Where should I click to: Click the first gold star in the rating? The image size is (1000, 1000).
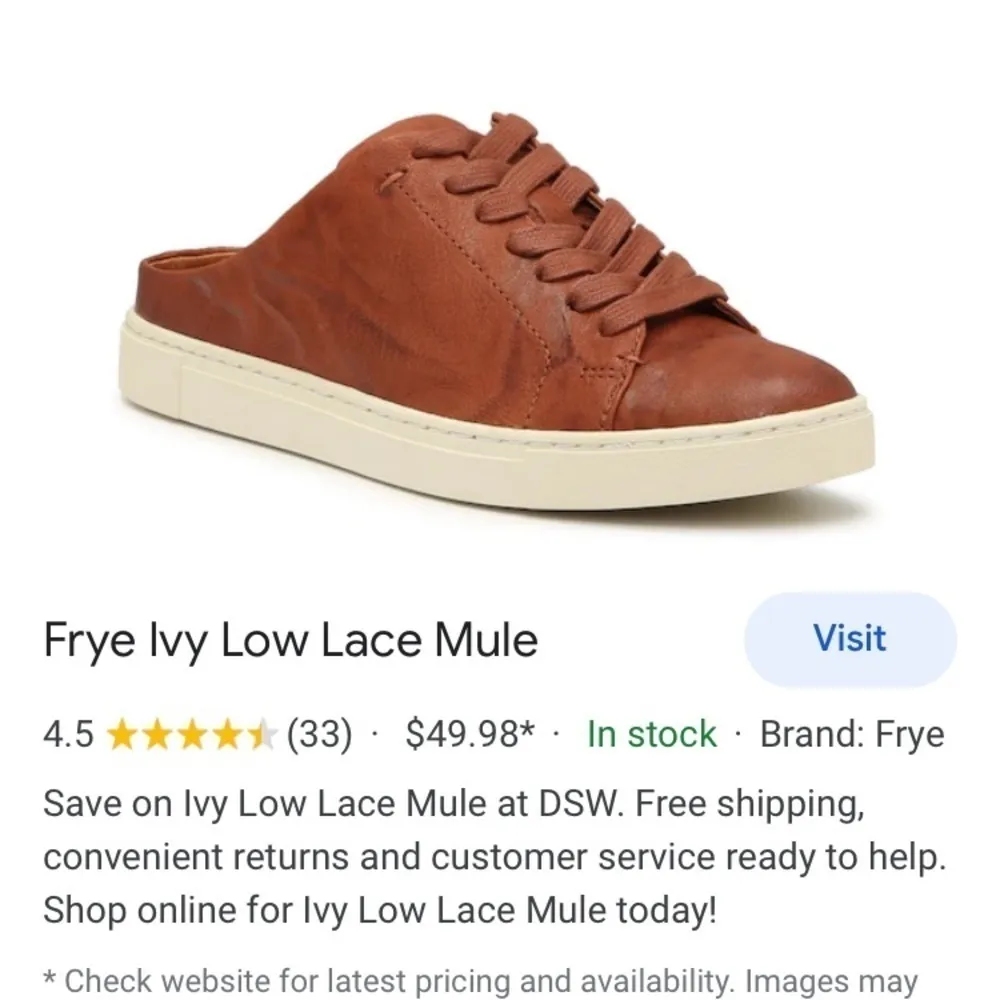click(122, 735)
